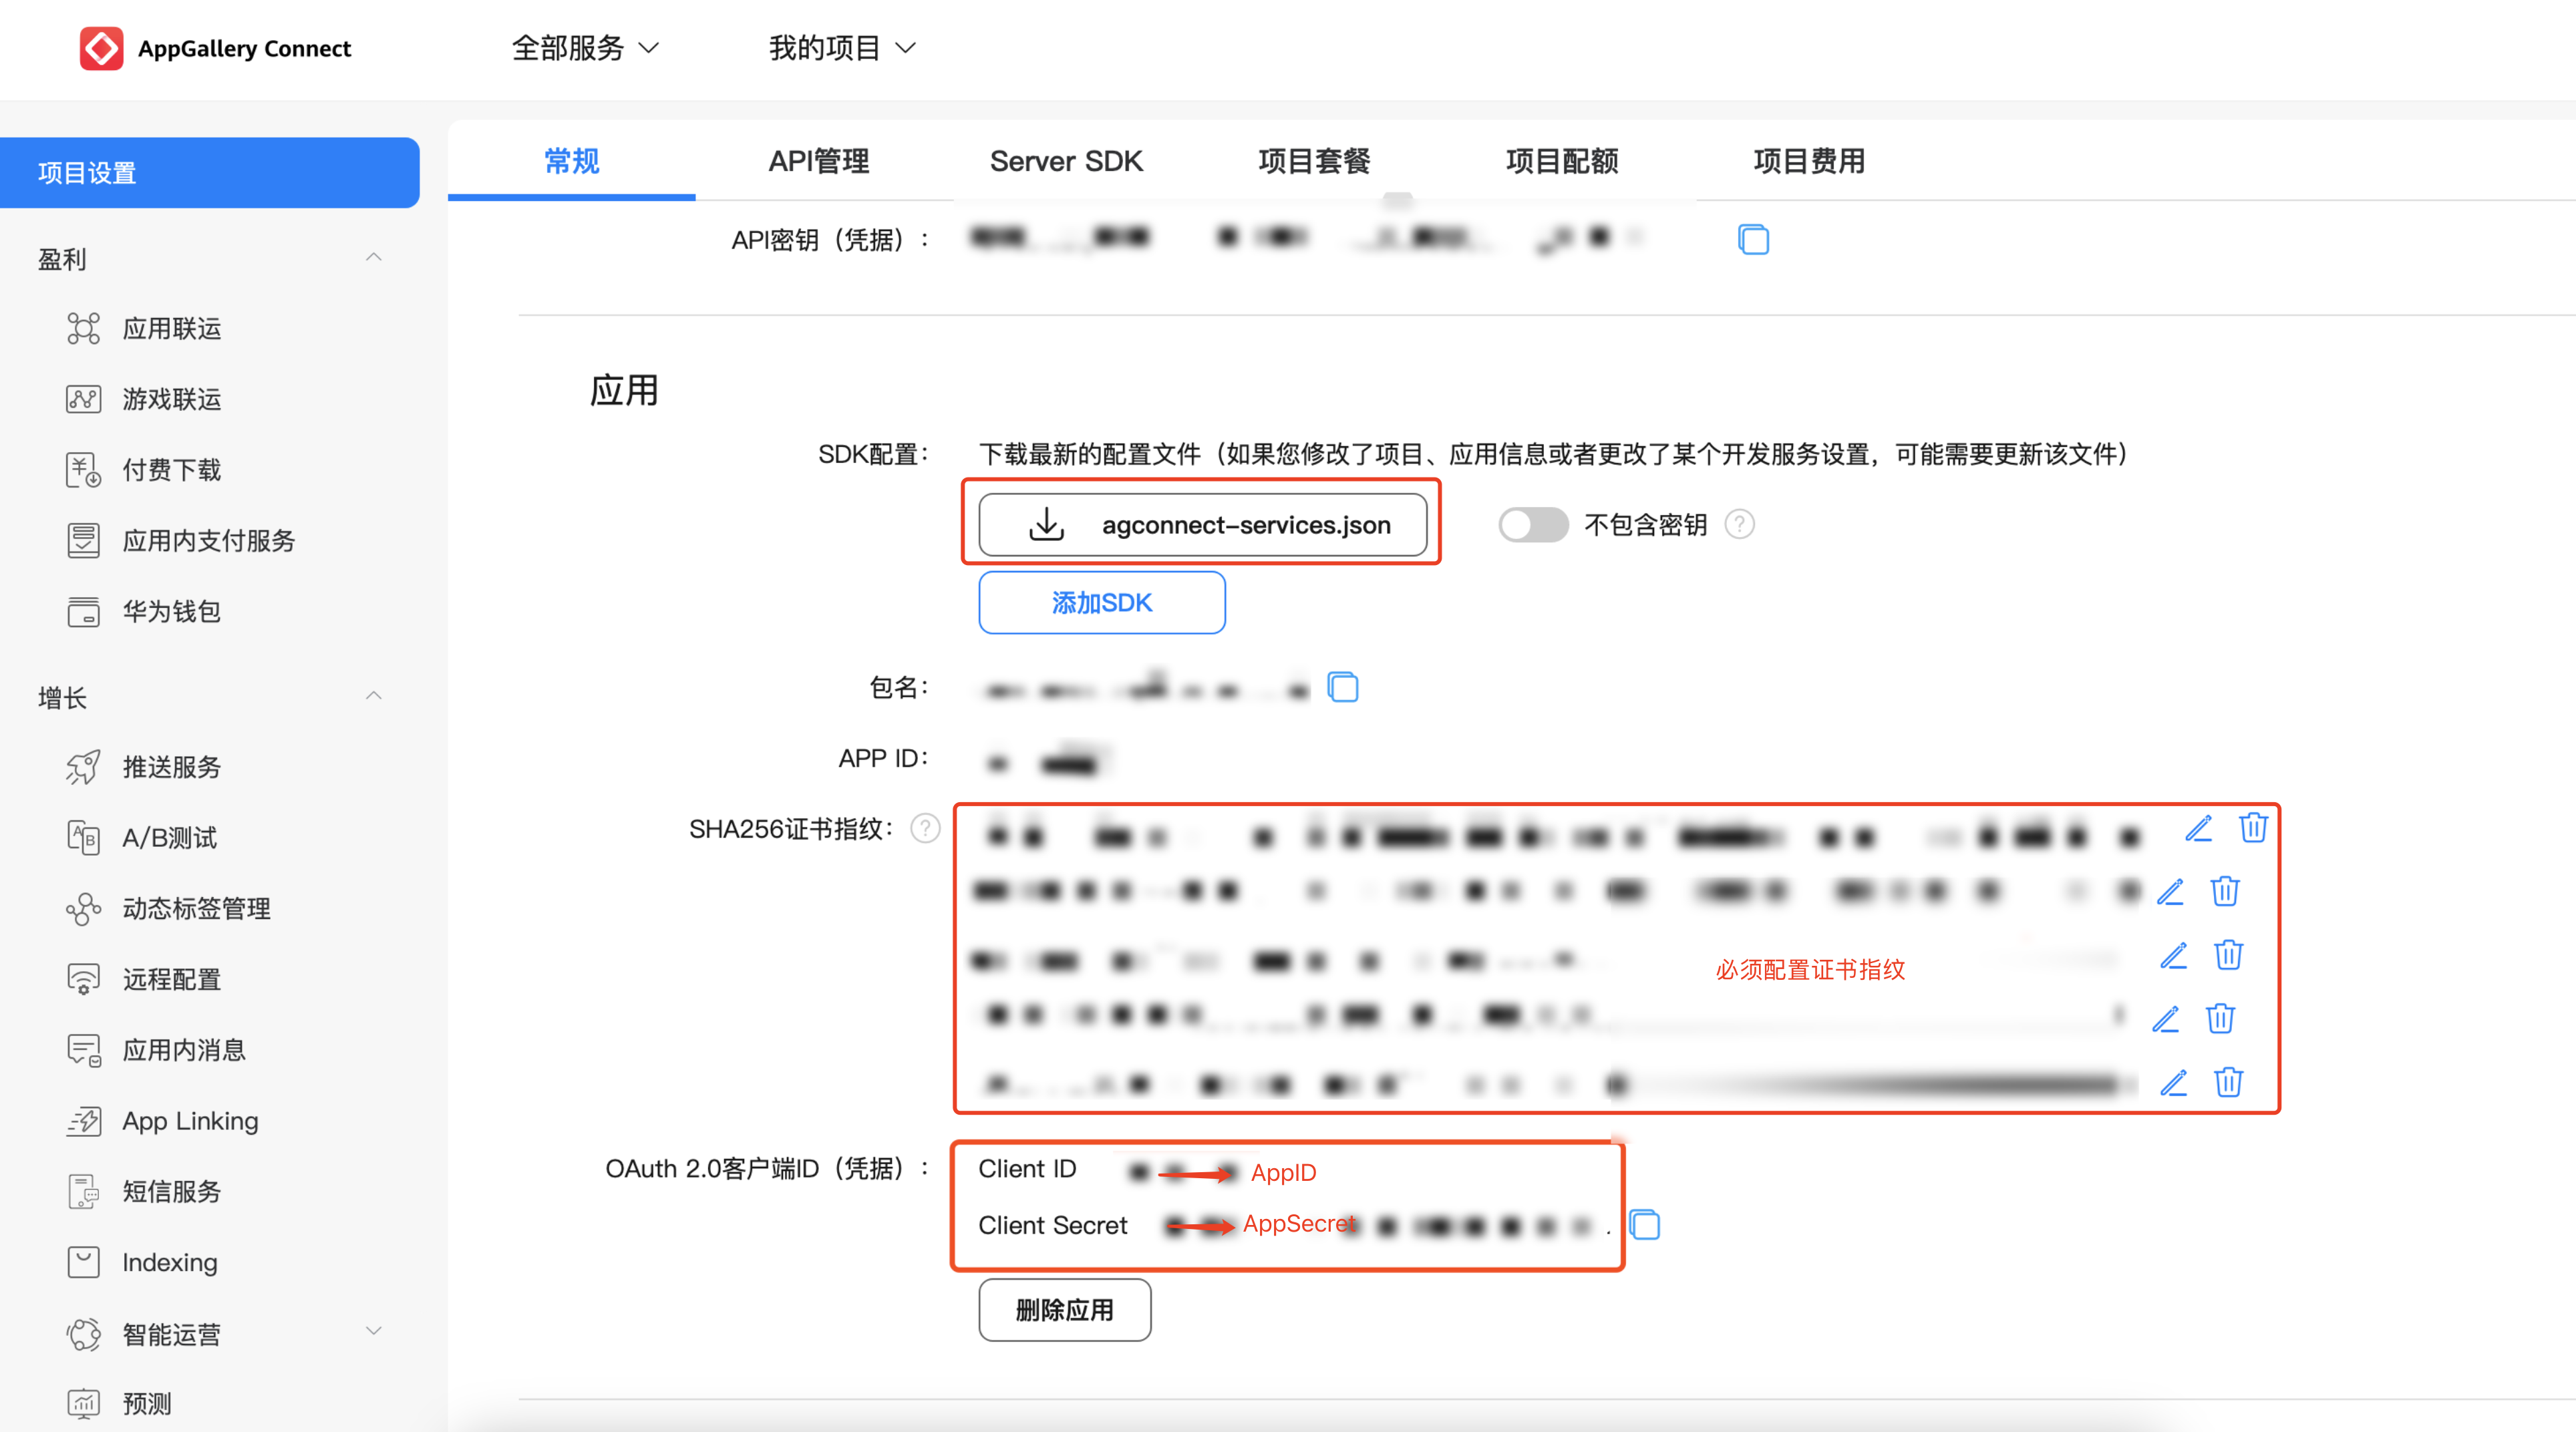Delete the fourth SHA256 fingerprint
2576x1432 pixels.
(x=2221, y=1019)
